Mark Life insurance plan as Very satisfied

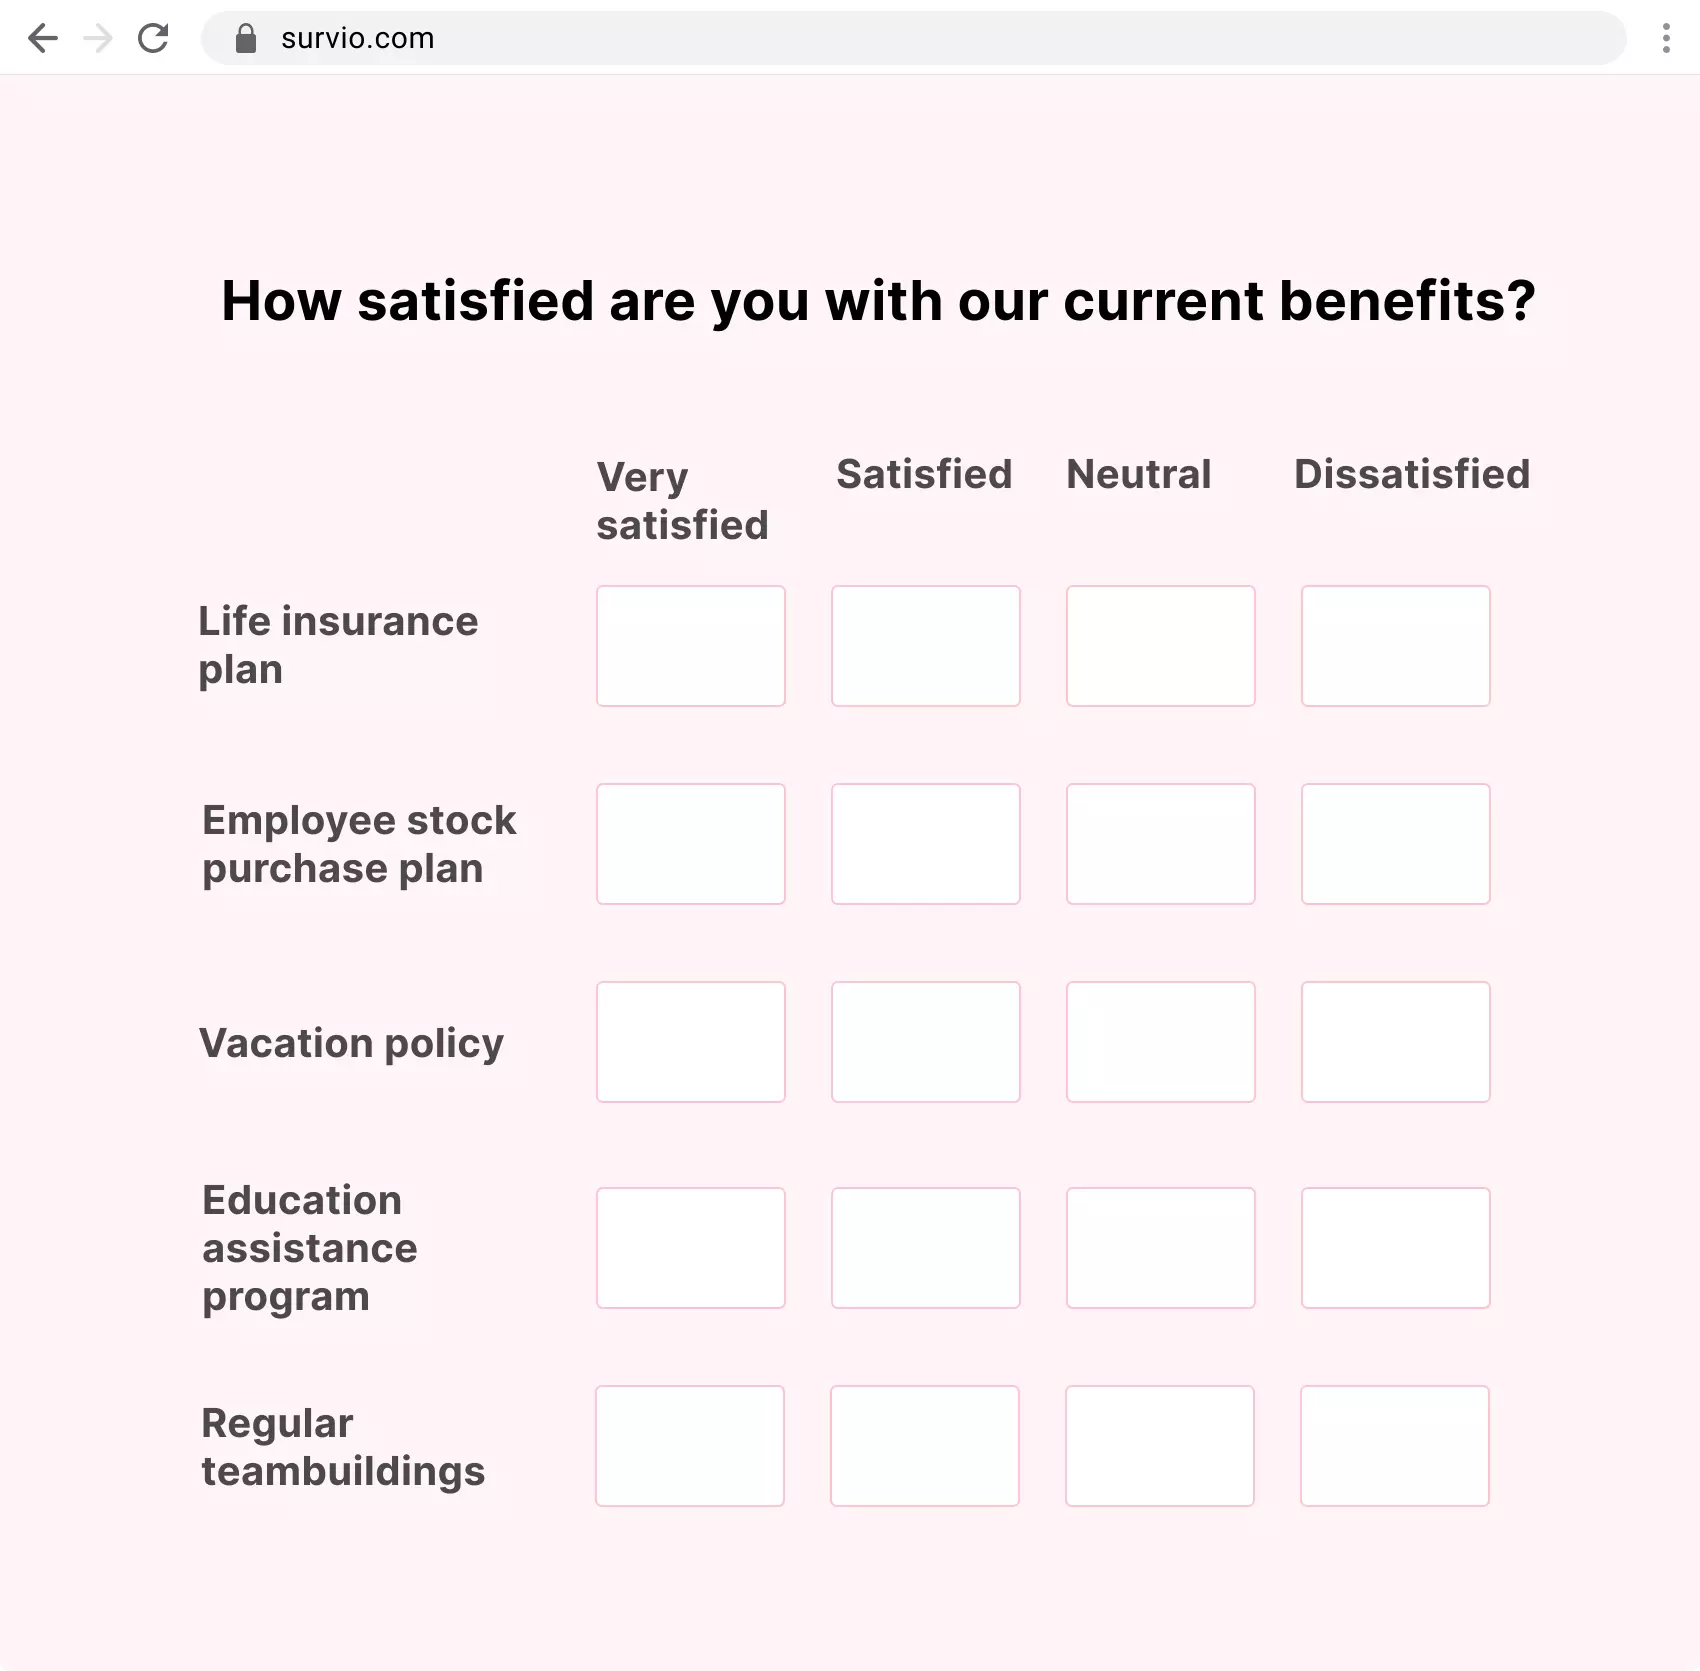click(691, 646)
